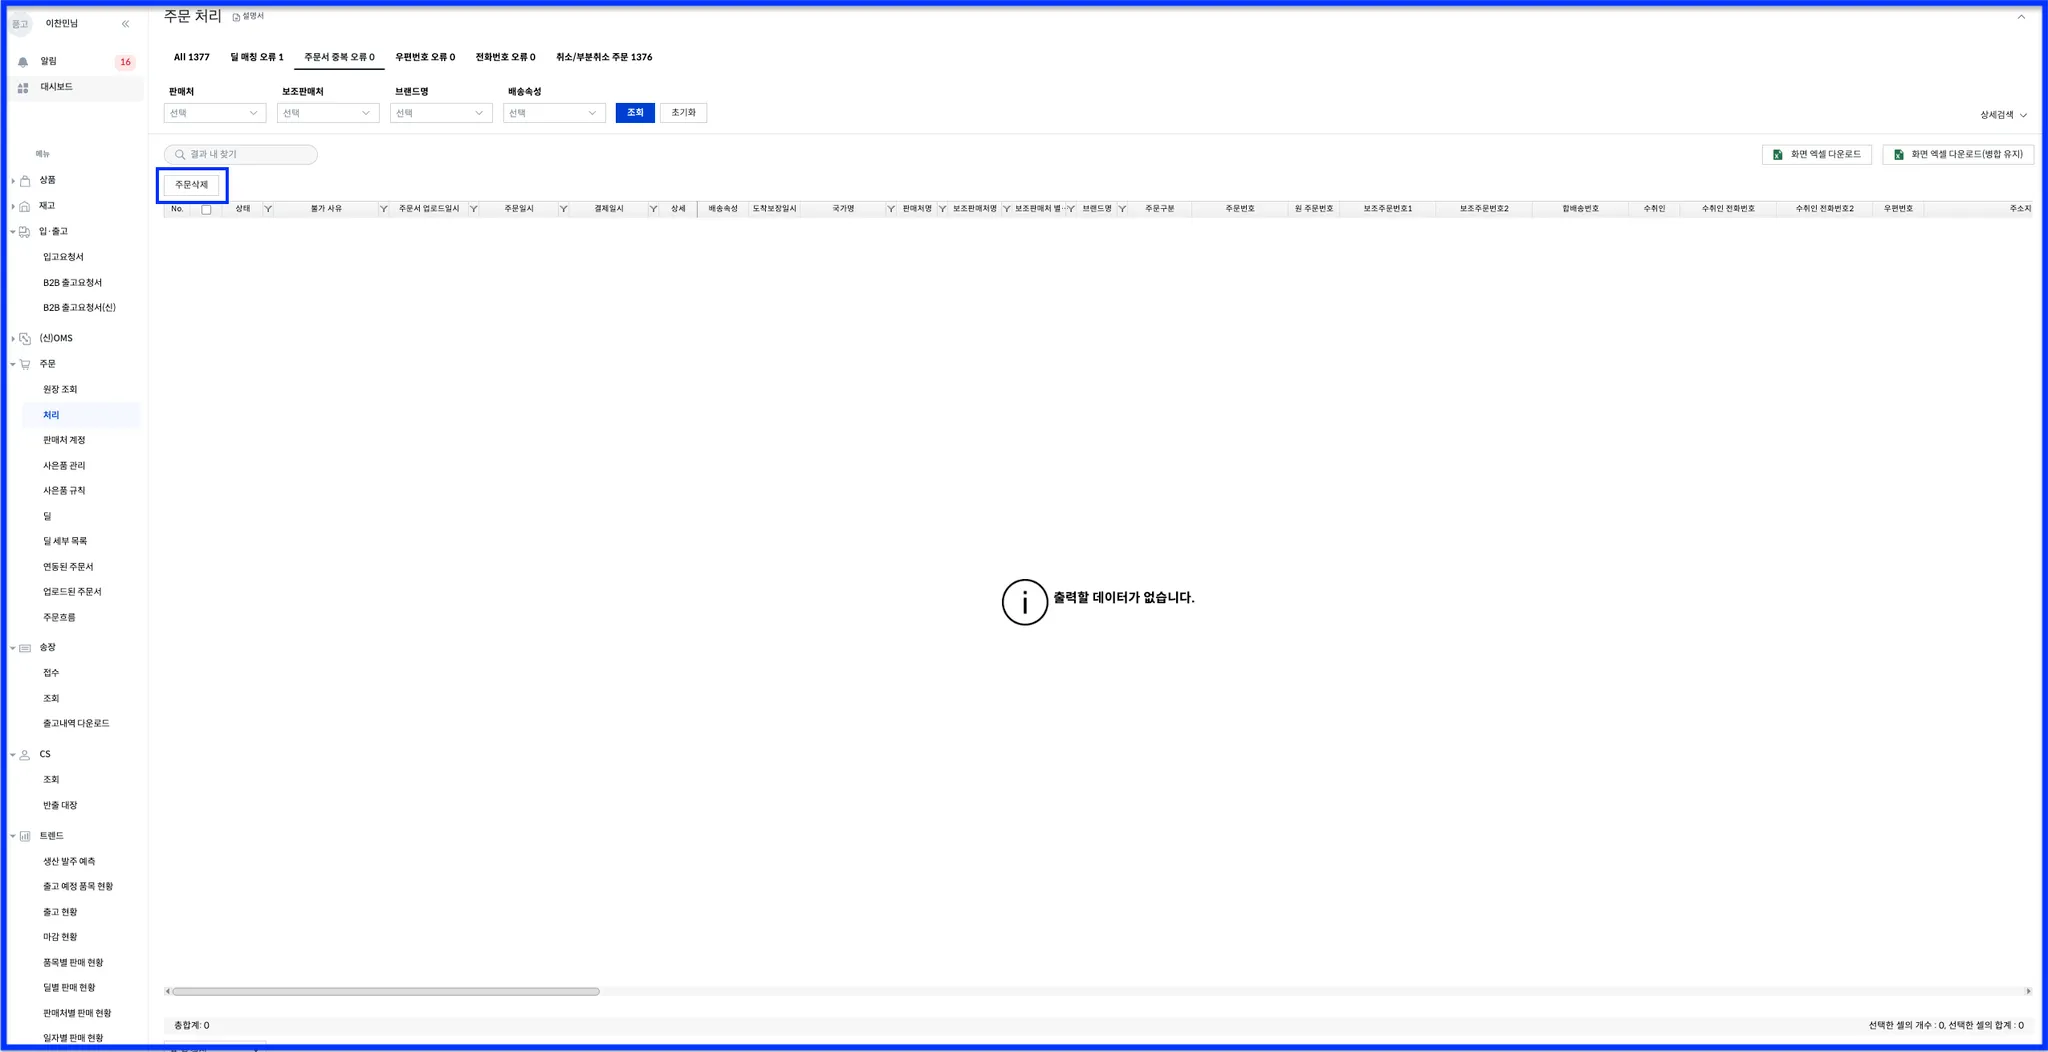
Task: Click the 입·출고 truck icon
Action: 25,232
